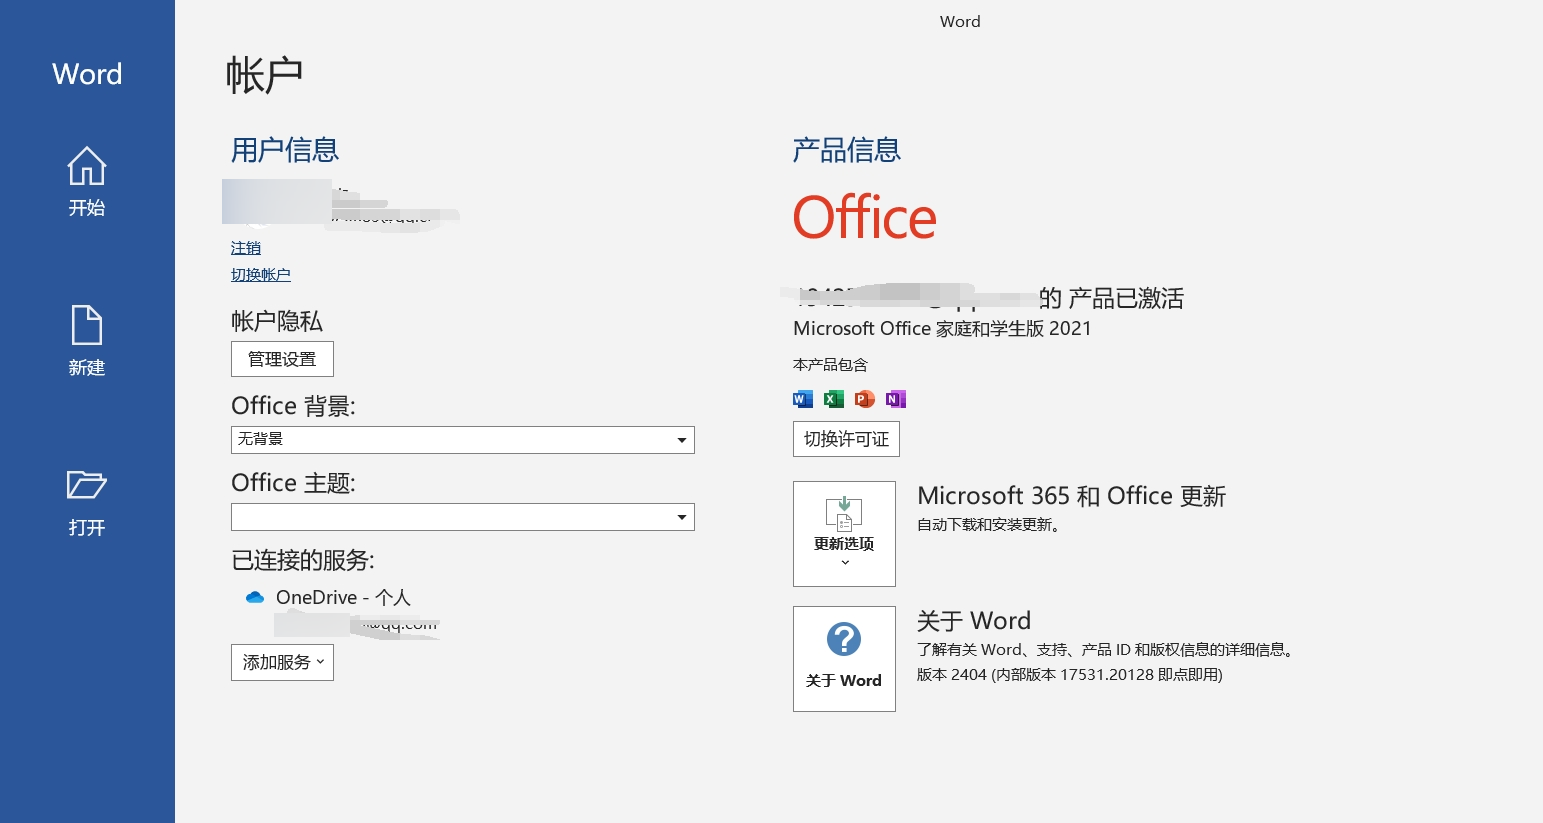Open 管理设置 privacy settings button
Viewport: 1543px width, 823px height.
282,359
